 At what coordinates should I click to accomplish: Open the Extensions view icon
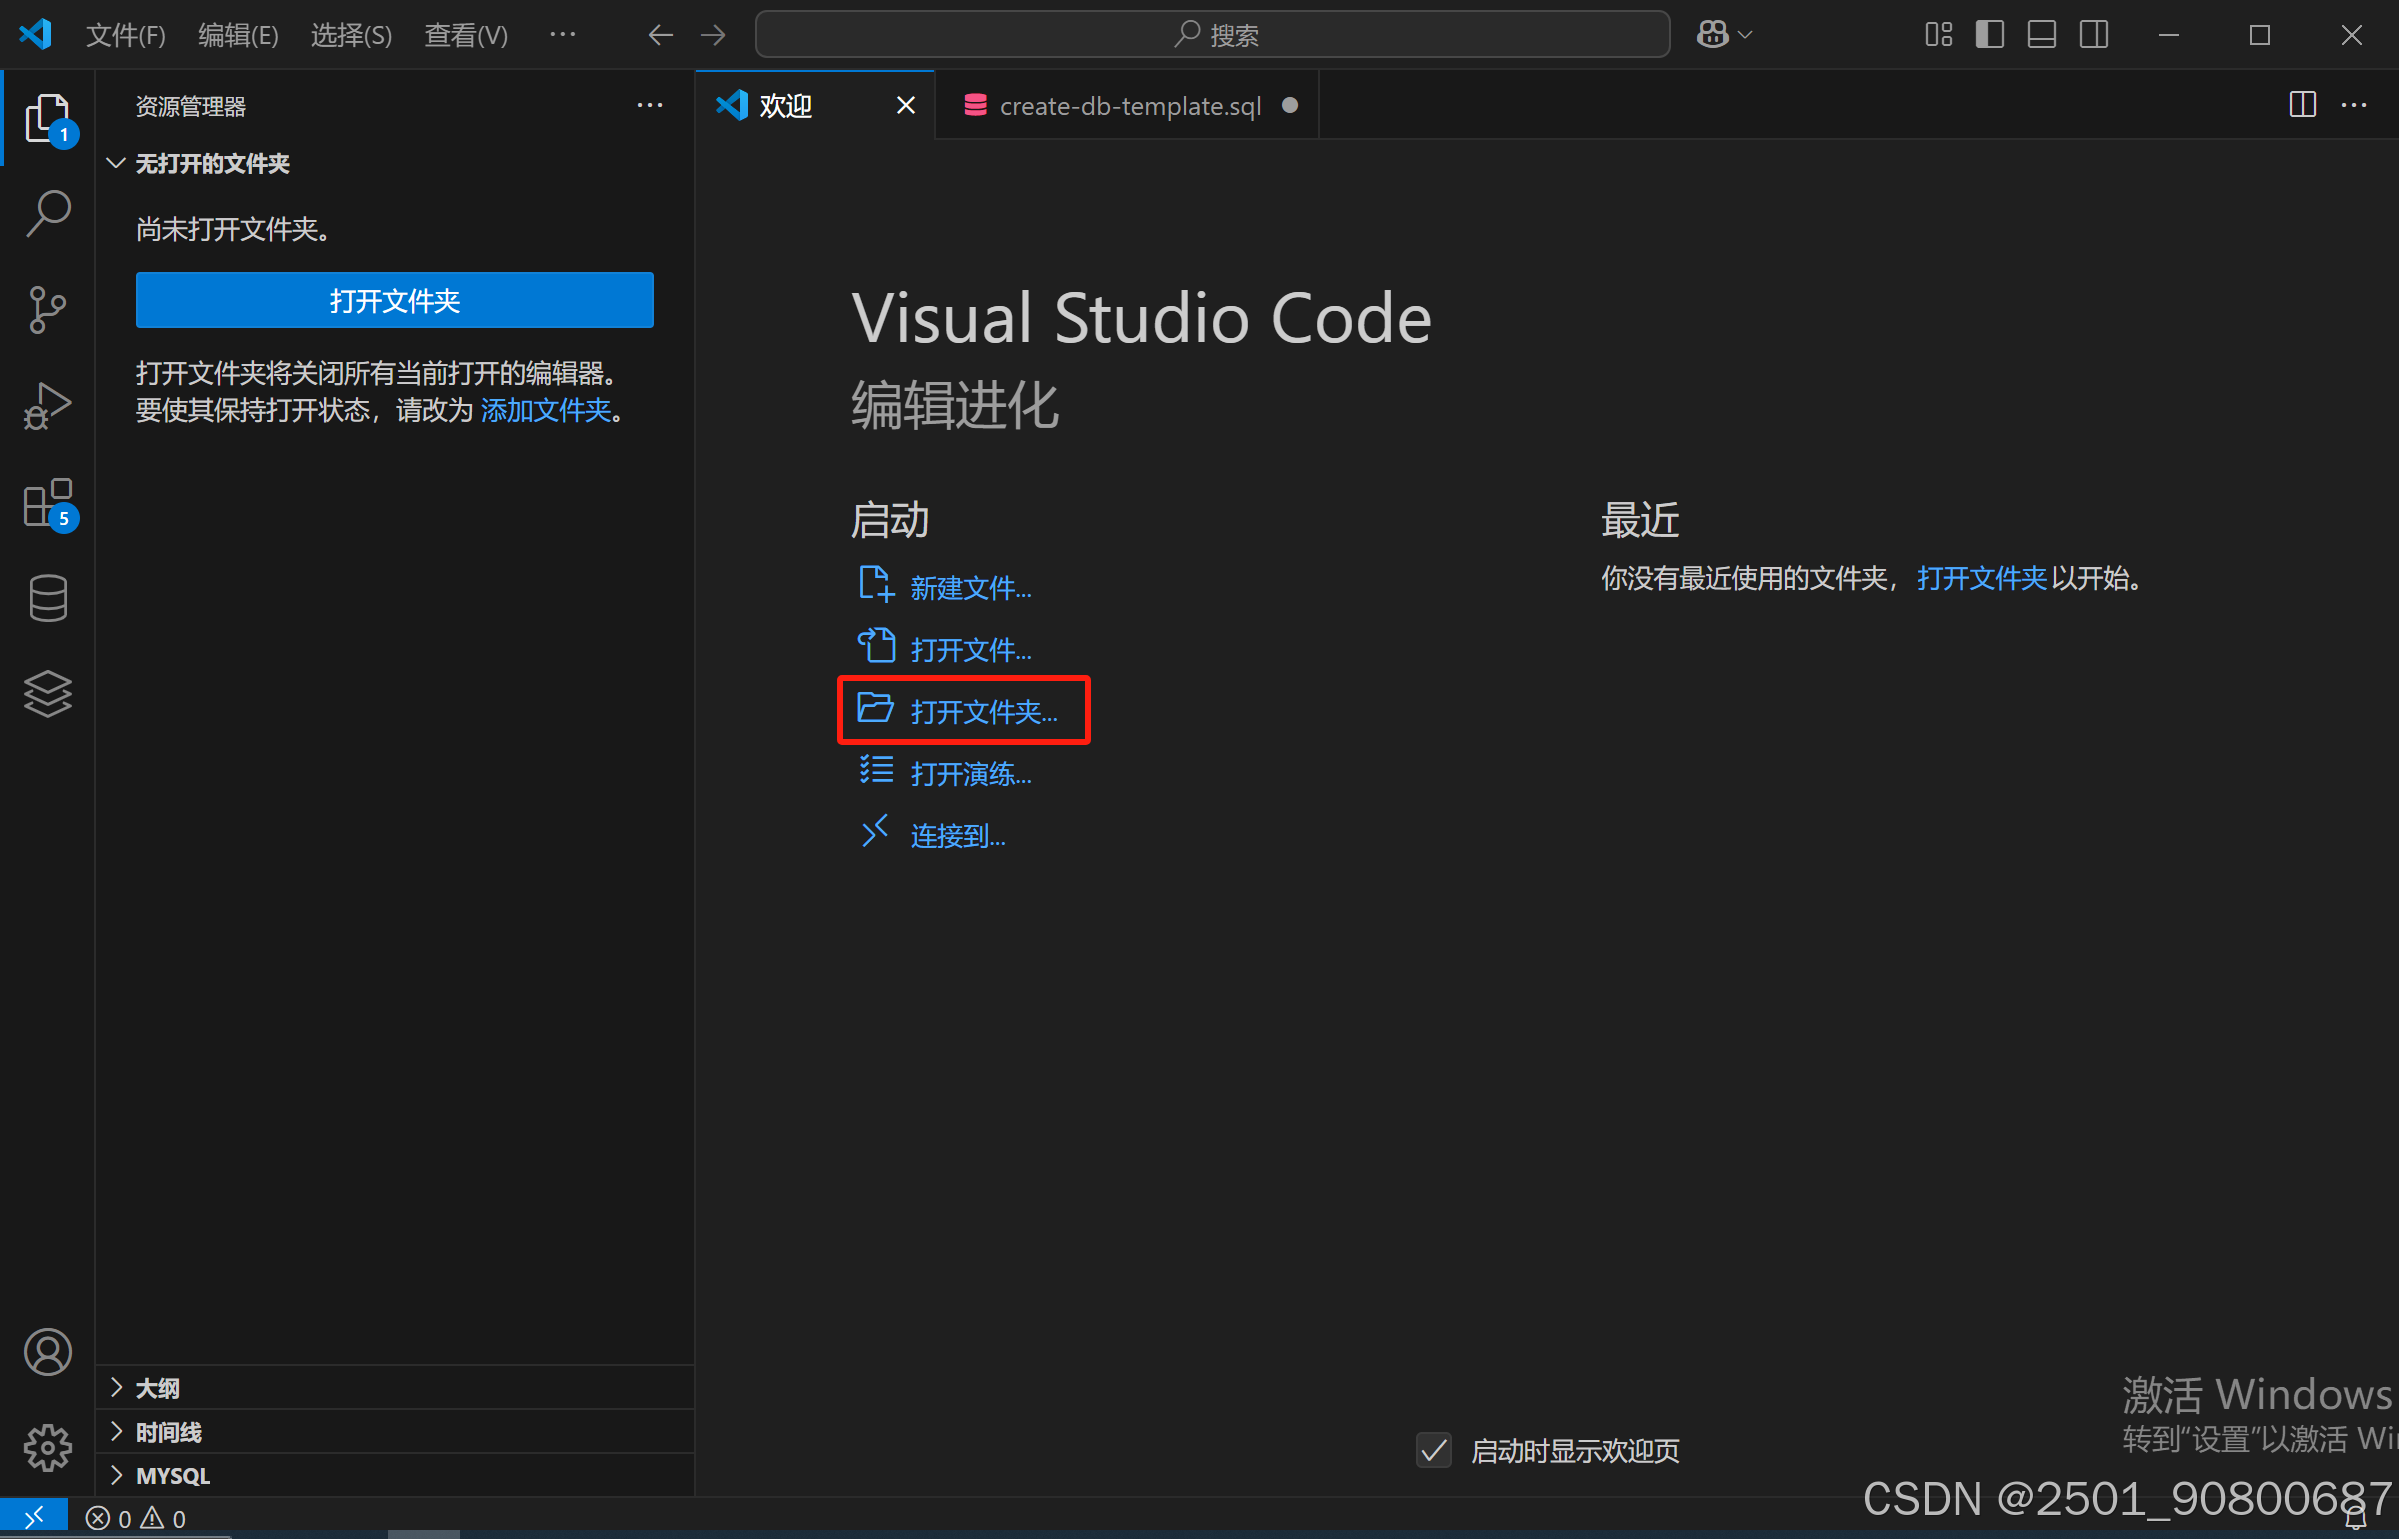[x=47, y=502]
